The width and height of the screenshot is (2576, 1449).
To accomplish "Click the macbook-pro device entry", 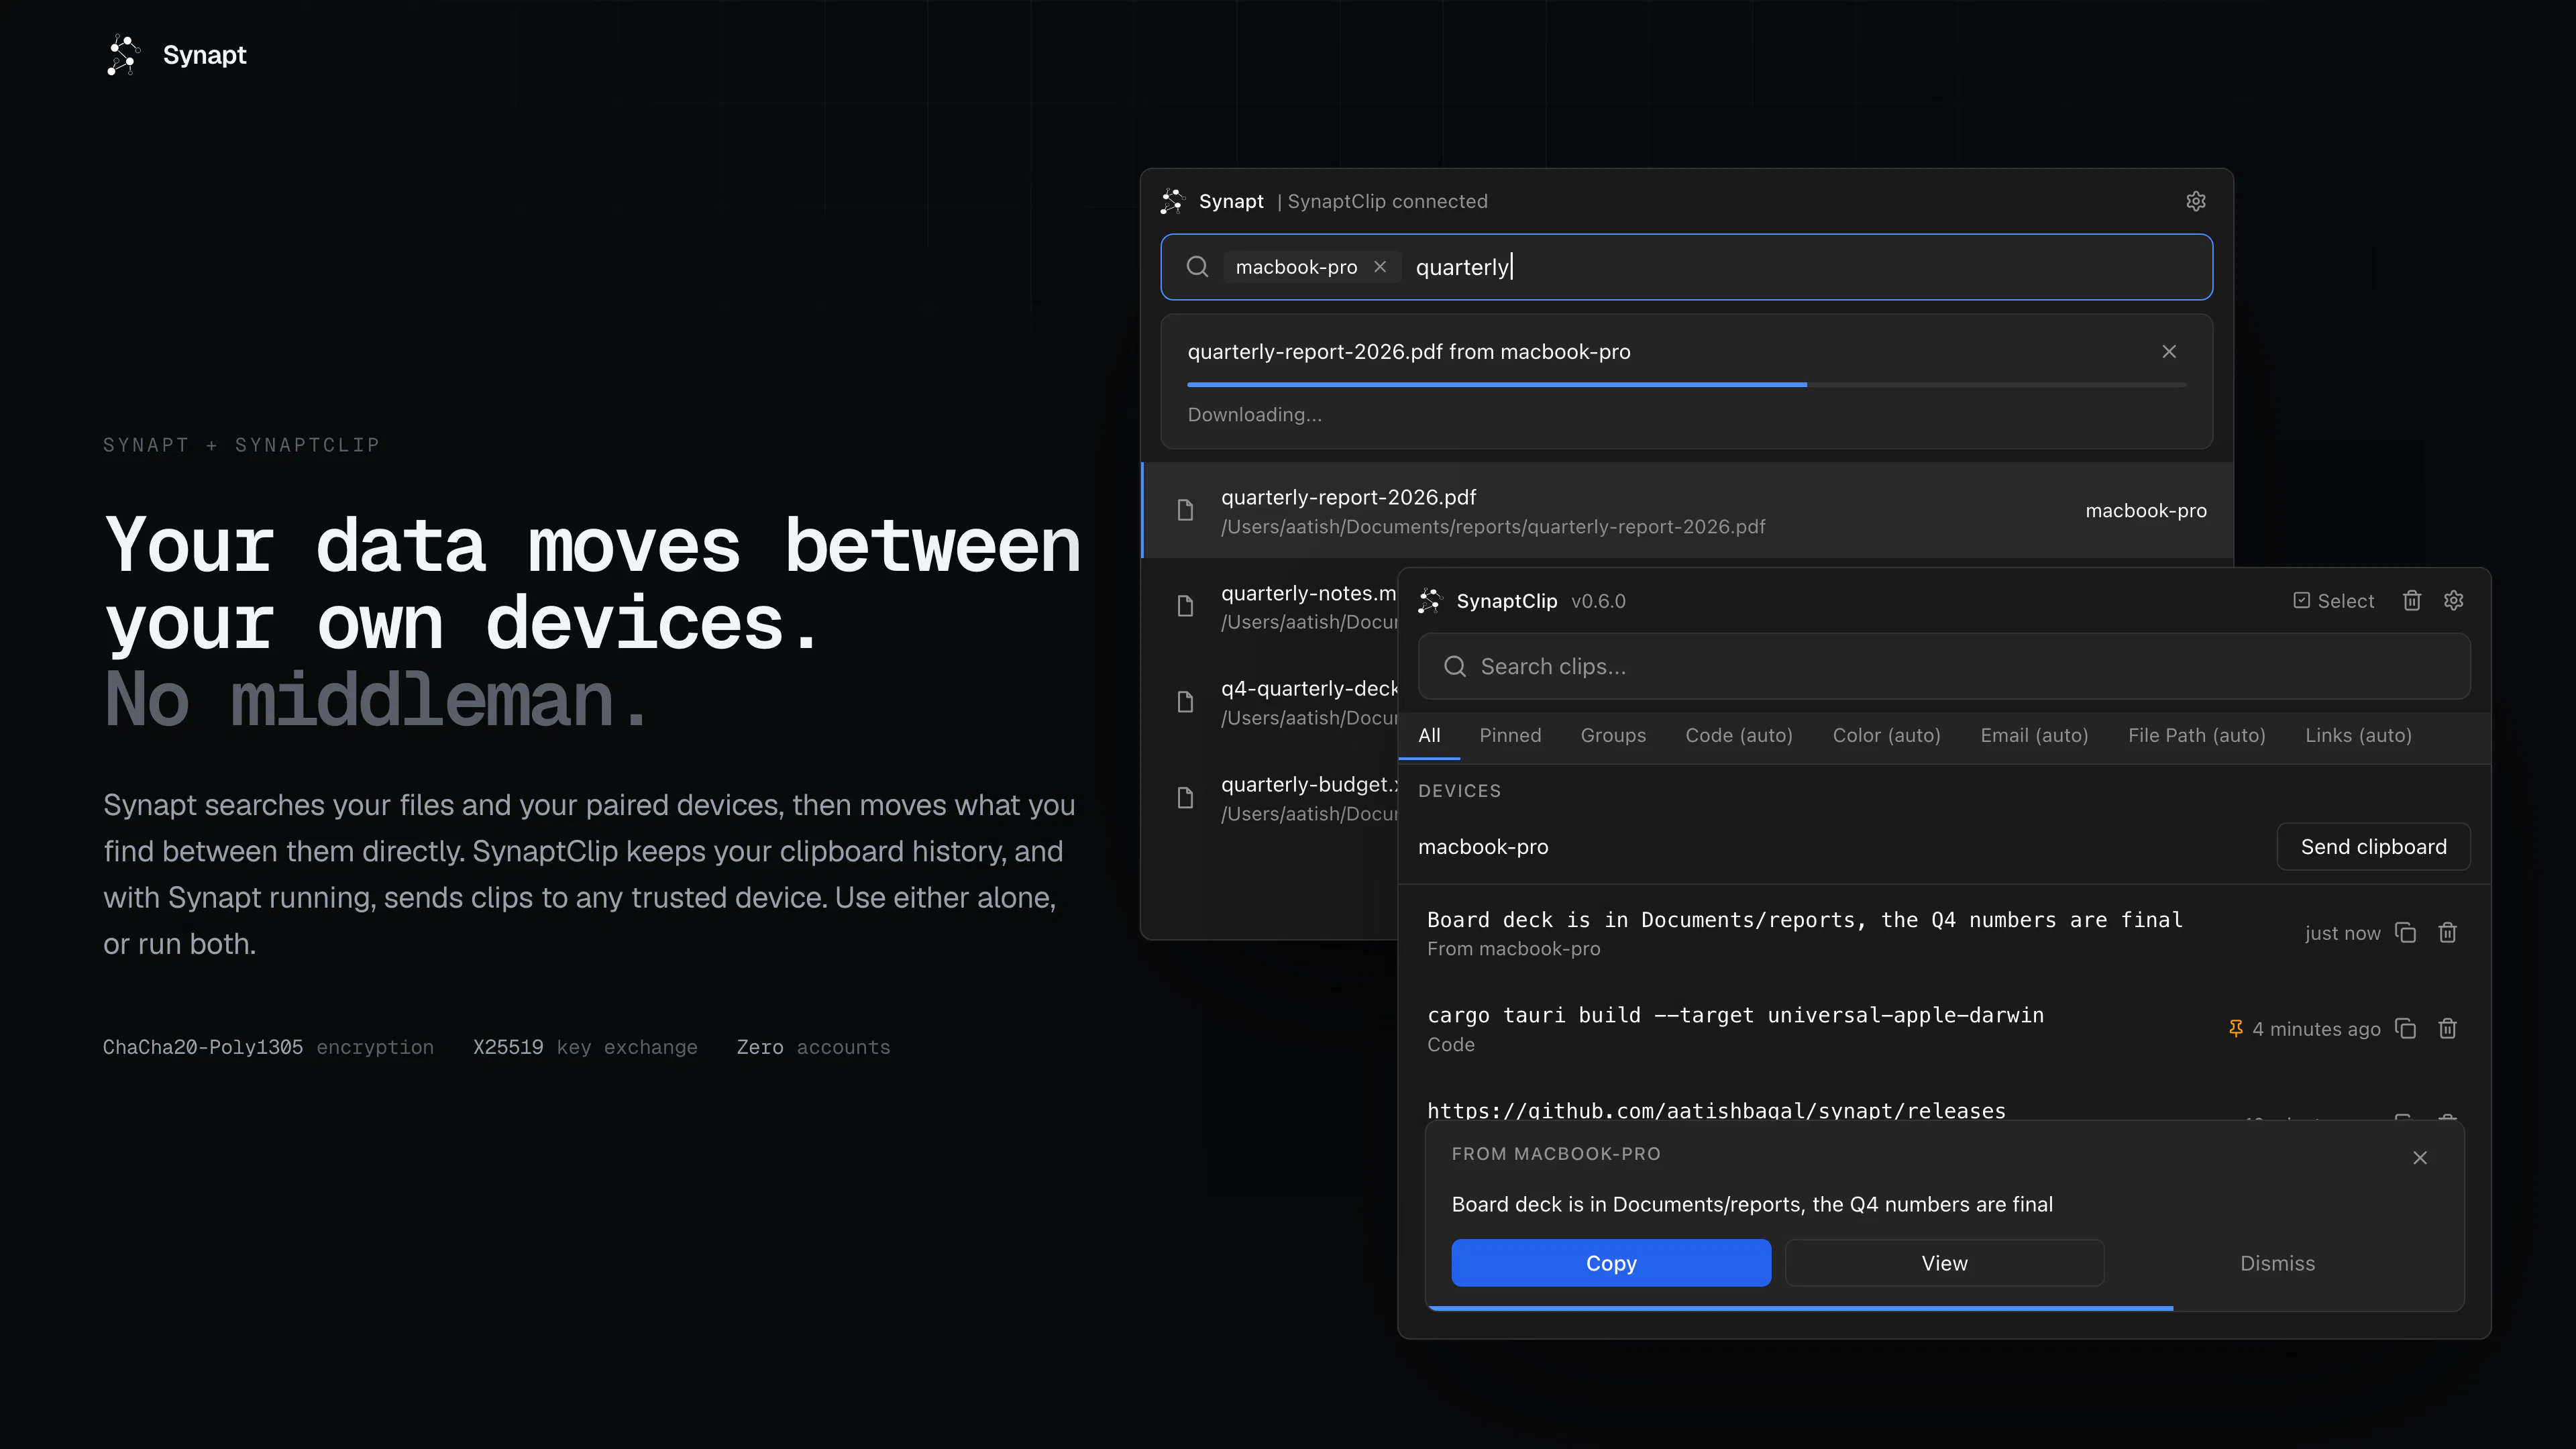I will point(1483,847).
